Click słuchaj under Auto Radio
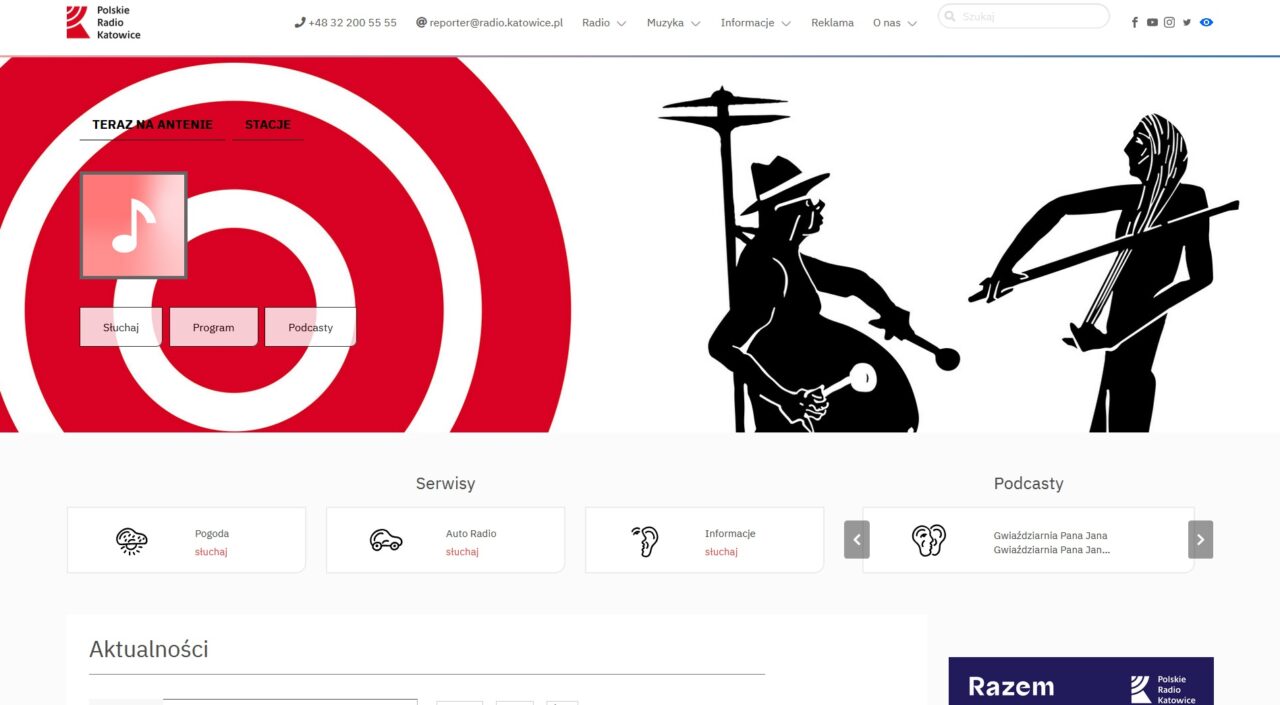Image resolution: width=1280 pixels, height=705 pixels. pyautogui.click(x=462, y=552)
